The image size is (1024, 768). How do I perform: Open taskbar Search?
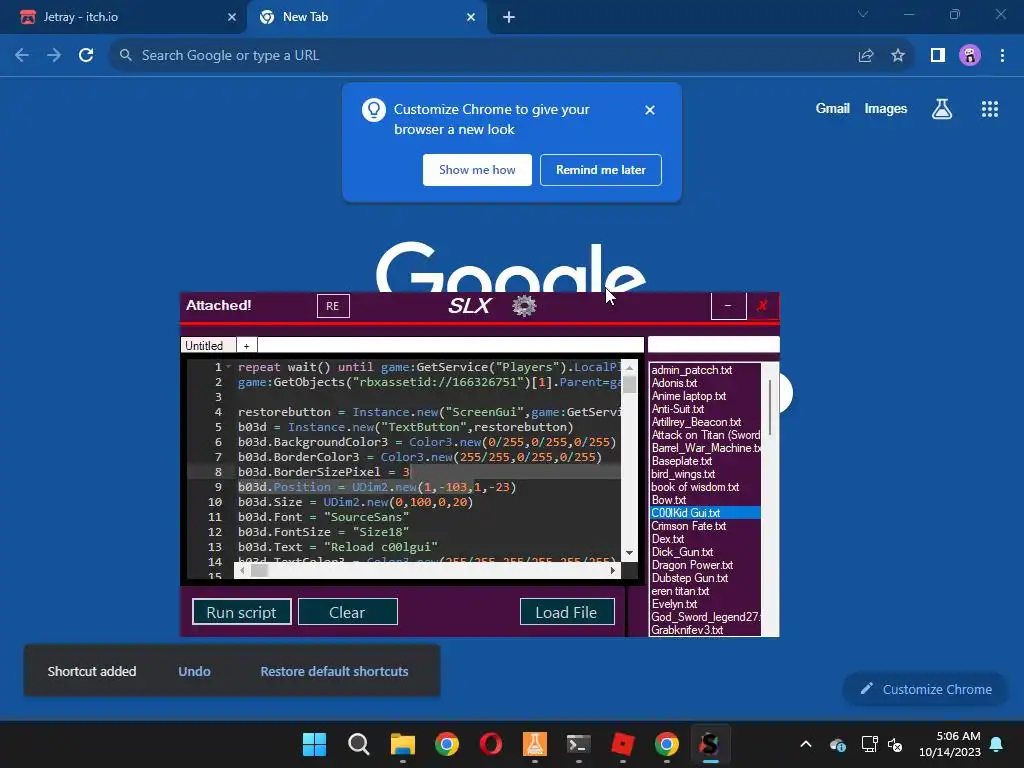point(359,744)
